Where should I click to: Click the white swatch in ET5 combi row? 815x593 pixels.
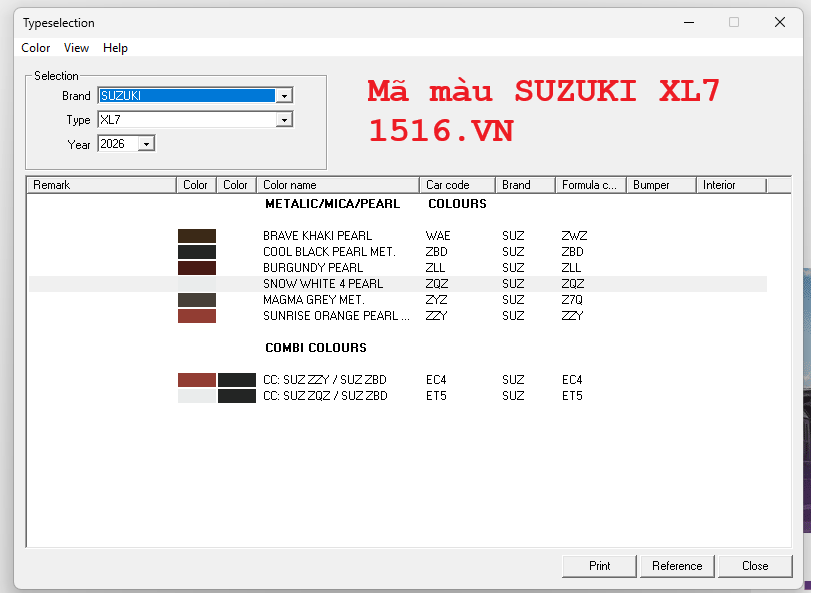pyautogui.click(x=196, y=396)
